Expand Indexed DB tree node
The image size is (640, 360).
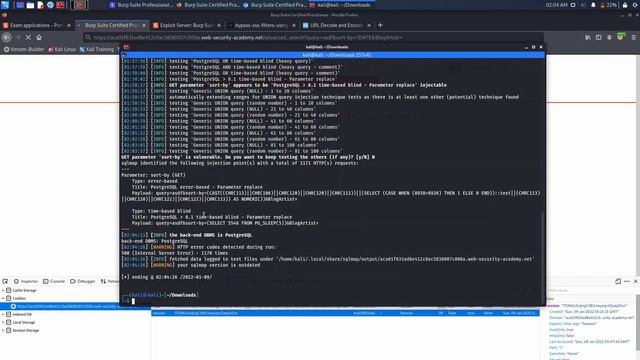(3, 314)
